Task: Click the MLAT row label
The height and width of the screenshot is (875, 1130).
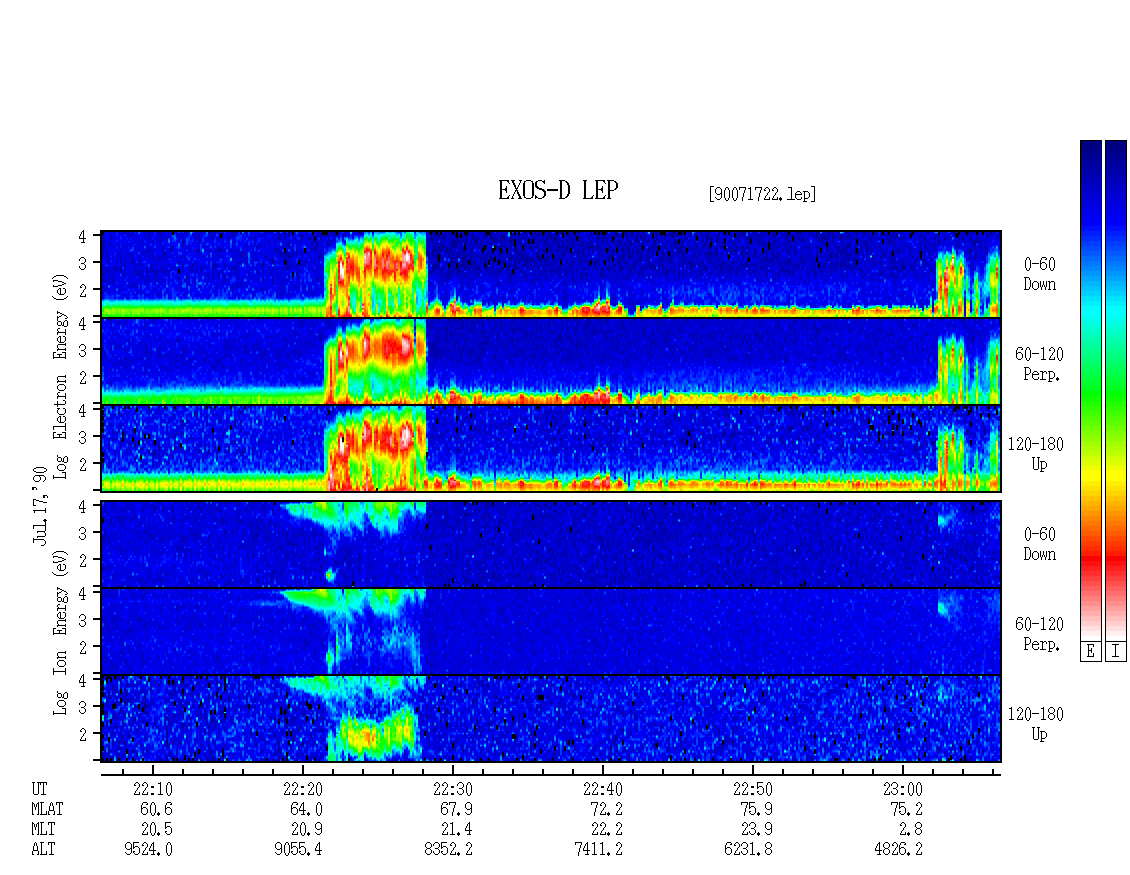Action: pos(47,809)
